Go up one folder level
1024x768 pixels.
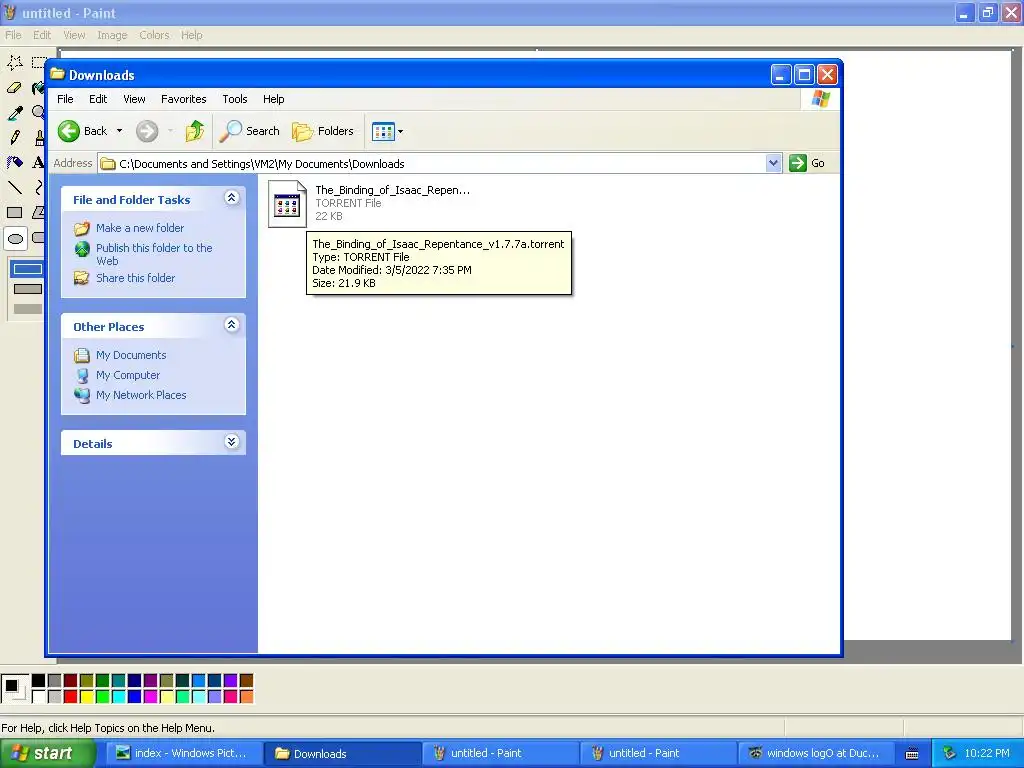pos(195,131)
